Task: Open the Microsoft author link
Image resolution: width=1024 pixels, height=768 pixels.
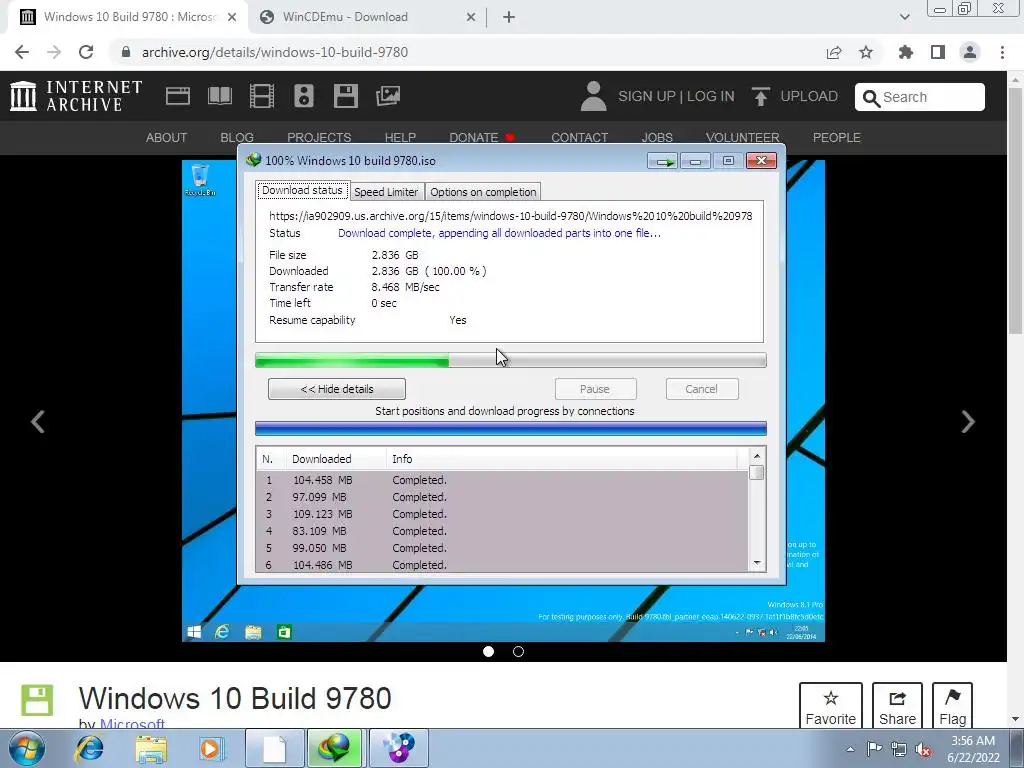Action: (133, 724)
